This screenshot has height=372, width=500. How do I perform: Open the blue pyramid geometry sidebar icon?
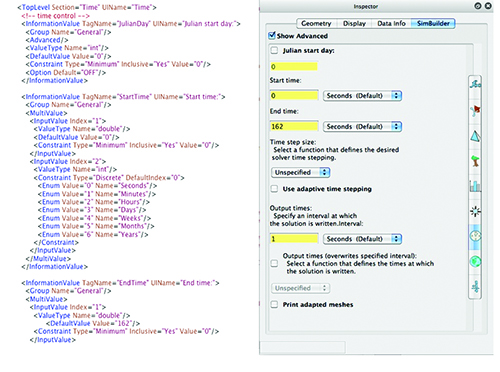point(475,136)
